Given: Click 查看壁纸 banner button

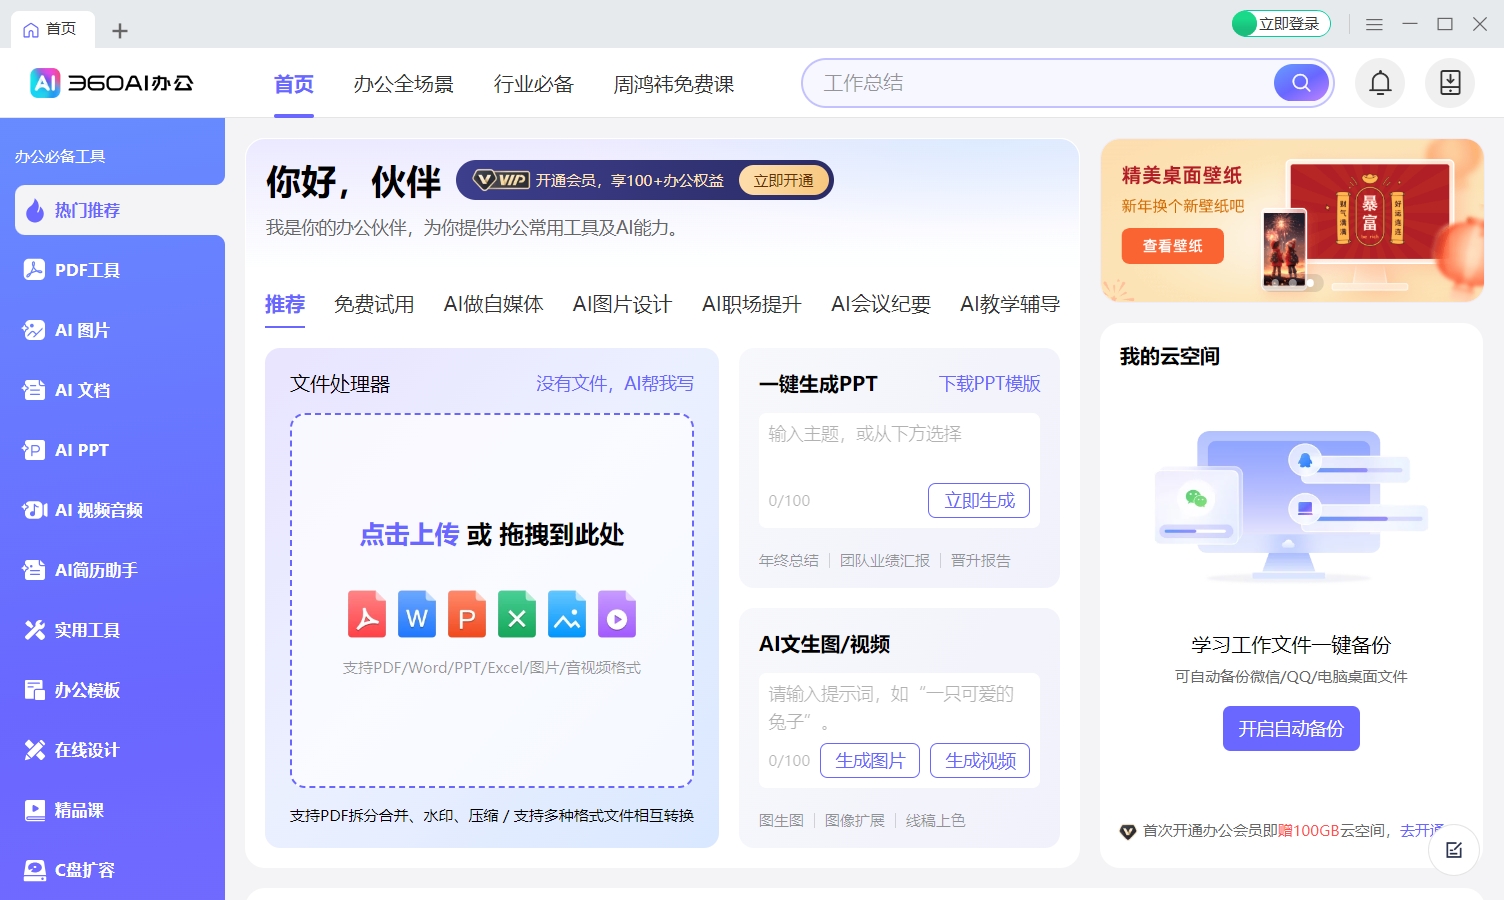Looking at the screenshot, I should [1172, 246].
